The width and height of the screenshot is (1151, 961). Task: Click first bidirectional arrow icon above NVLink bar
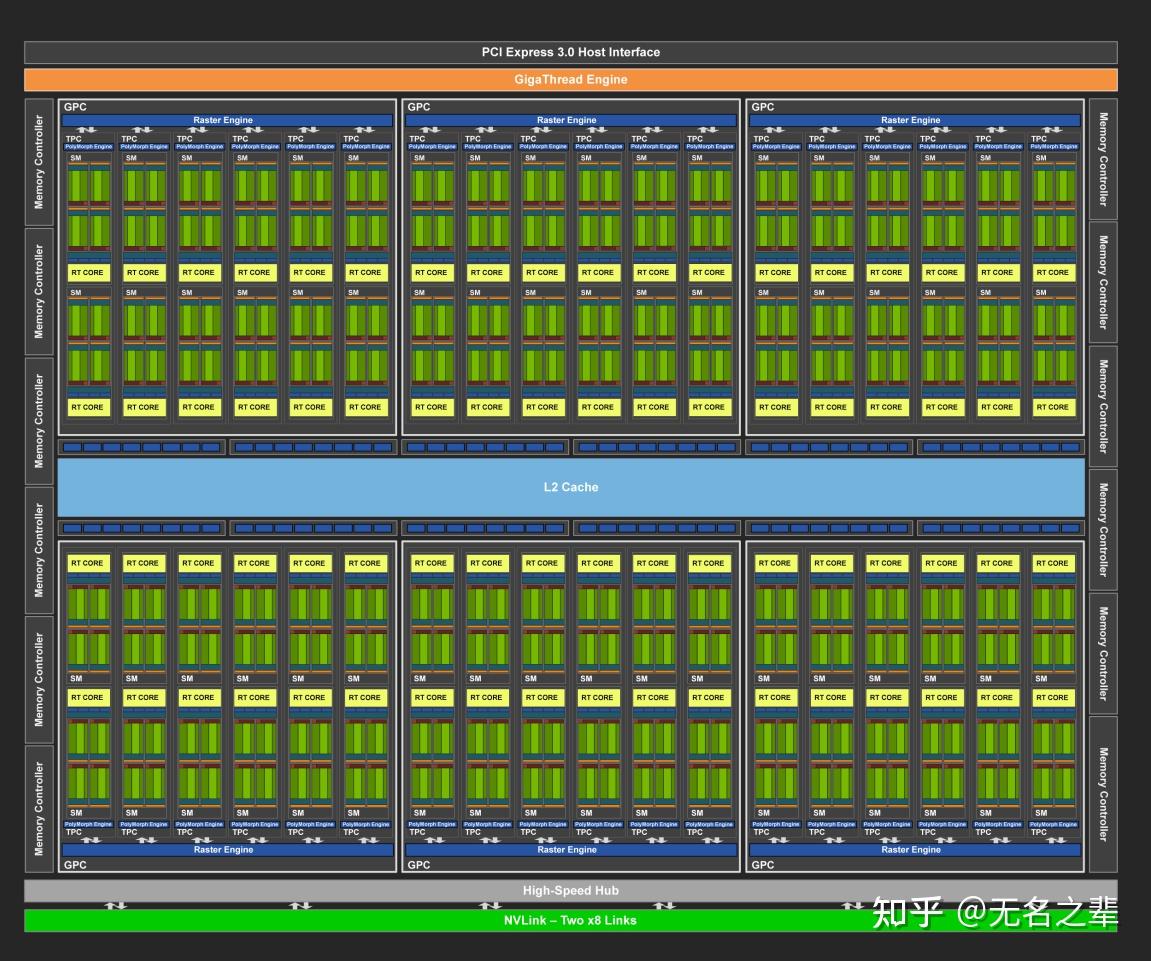click(x=115, y=906)
